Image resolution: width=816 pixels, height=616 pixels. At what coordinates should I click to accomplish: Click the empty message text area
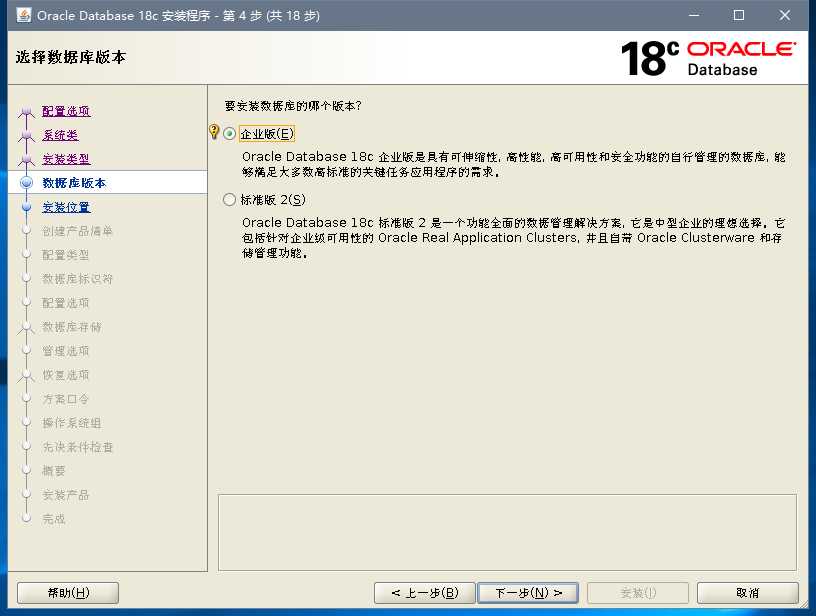[x=507, y=532]
